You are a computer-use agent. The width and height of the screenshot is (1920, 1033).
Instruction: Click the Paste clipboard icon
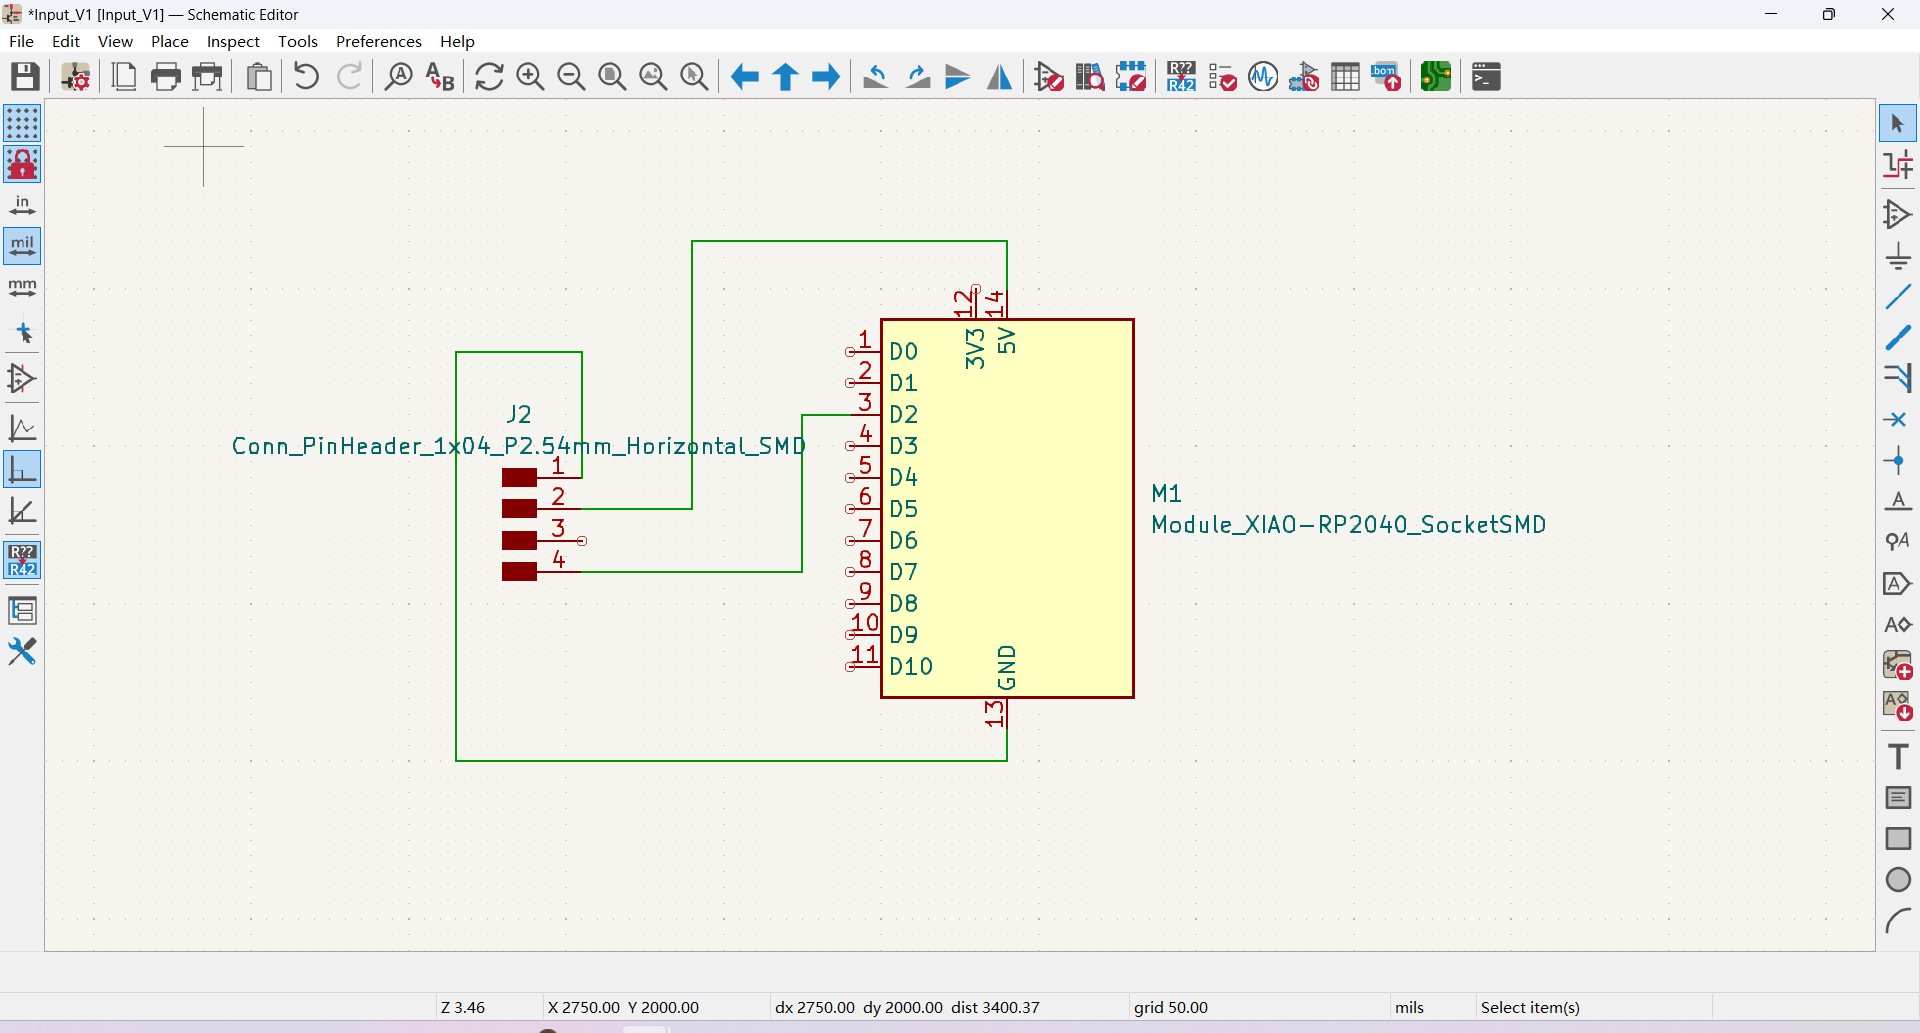pyautogui.click(x=259, y=77)
